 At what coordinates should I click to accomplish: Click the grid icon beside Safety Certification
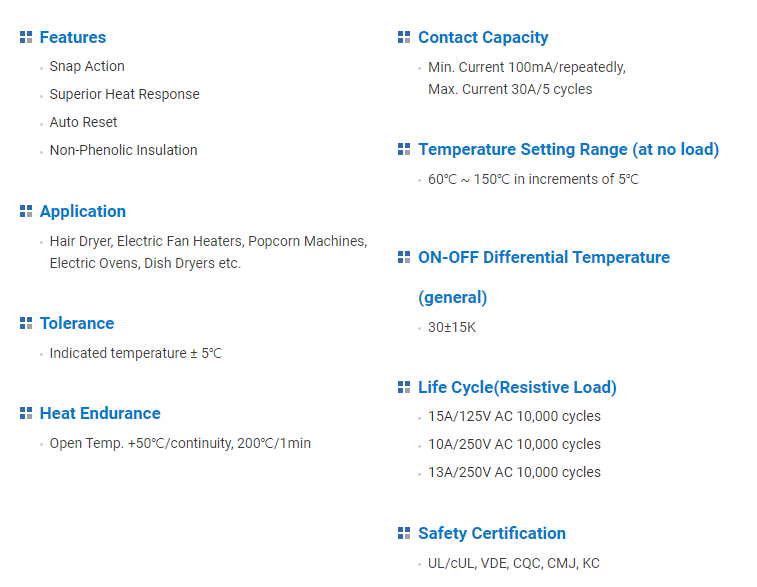(x=404, y=533)
